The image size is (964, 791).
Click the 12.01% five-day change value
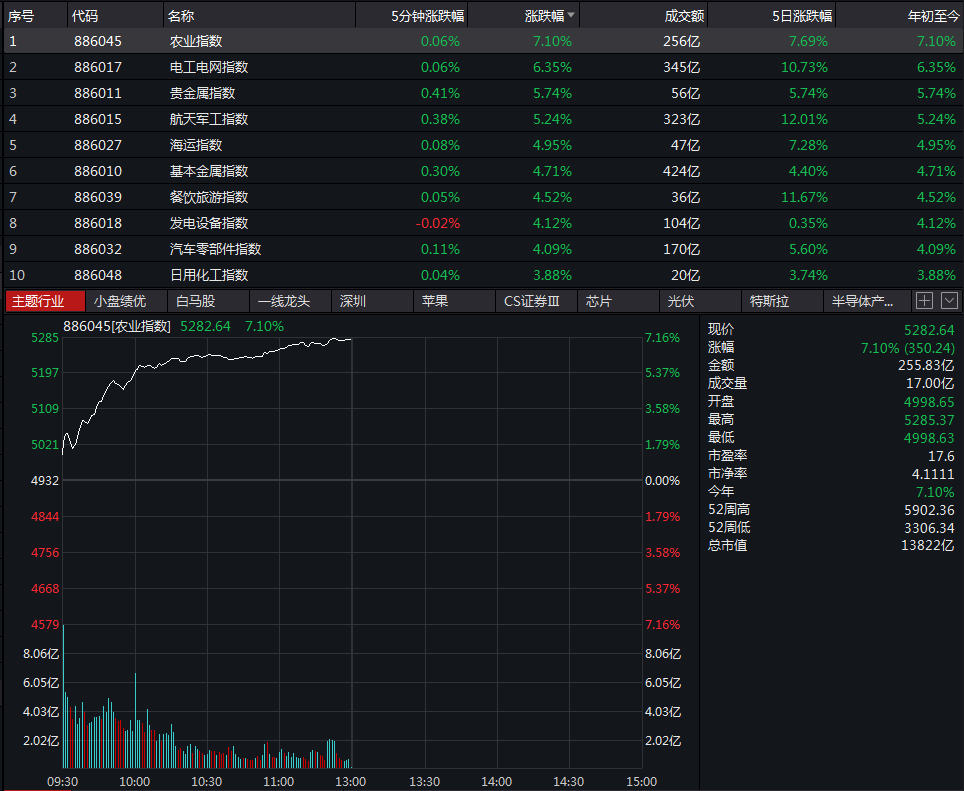(x=804, y=119)
